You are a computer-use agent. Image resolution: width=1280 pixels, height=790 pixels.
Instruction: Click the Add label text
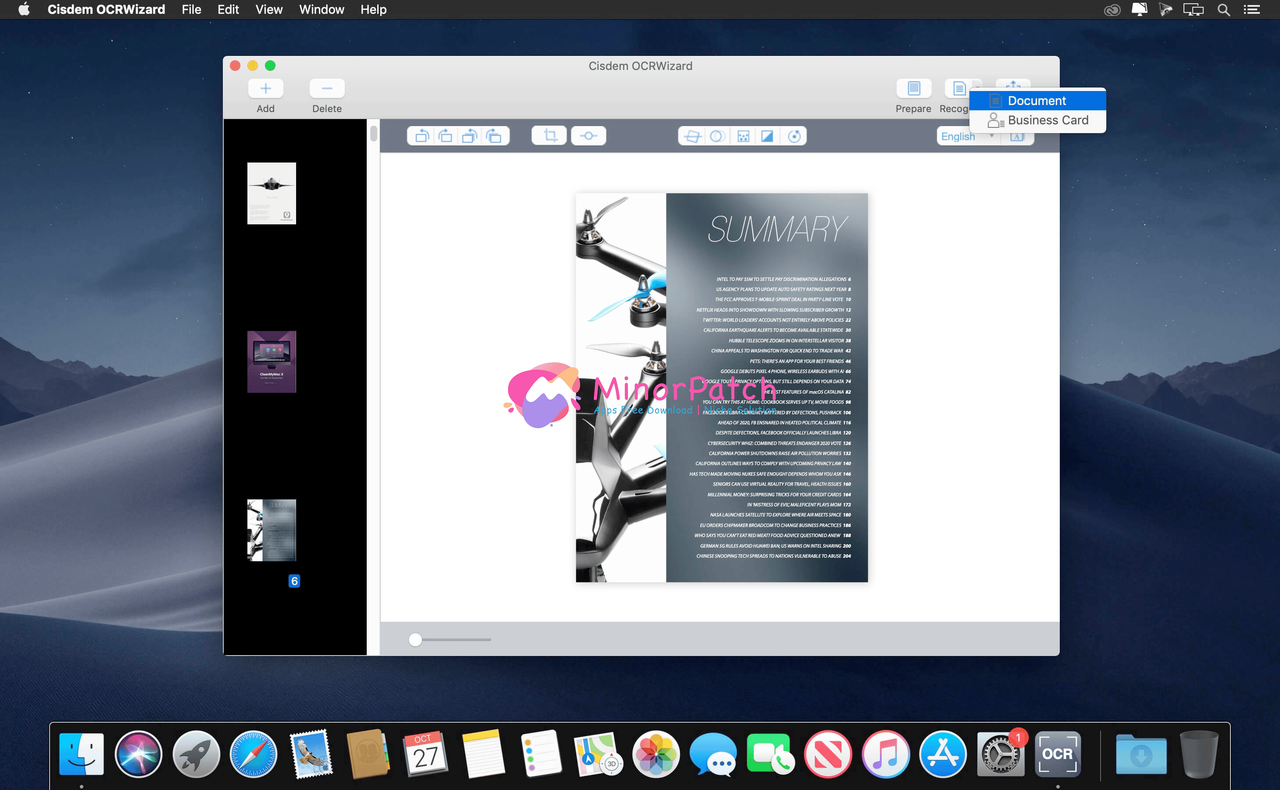coord(265,108)
